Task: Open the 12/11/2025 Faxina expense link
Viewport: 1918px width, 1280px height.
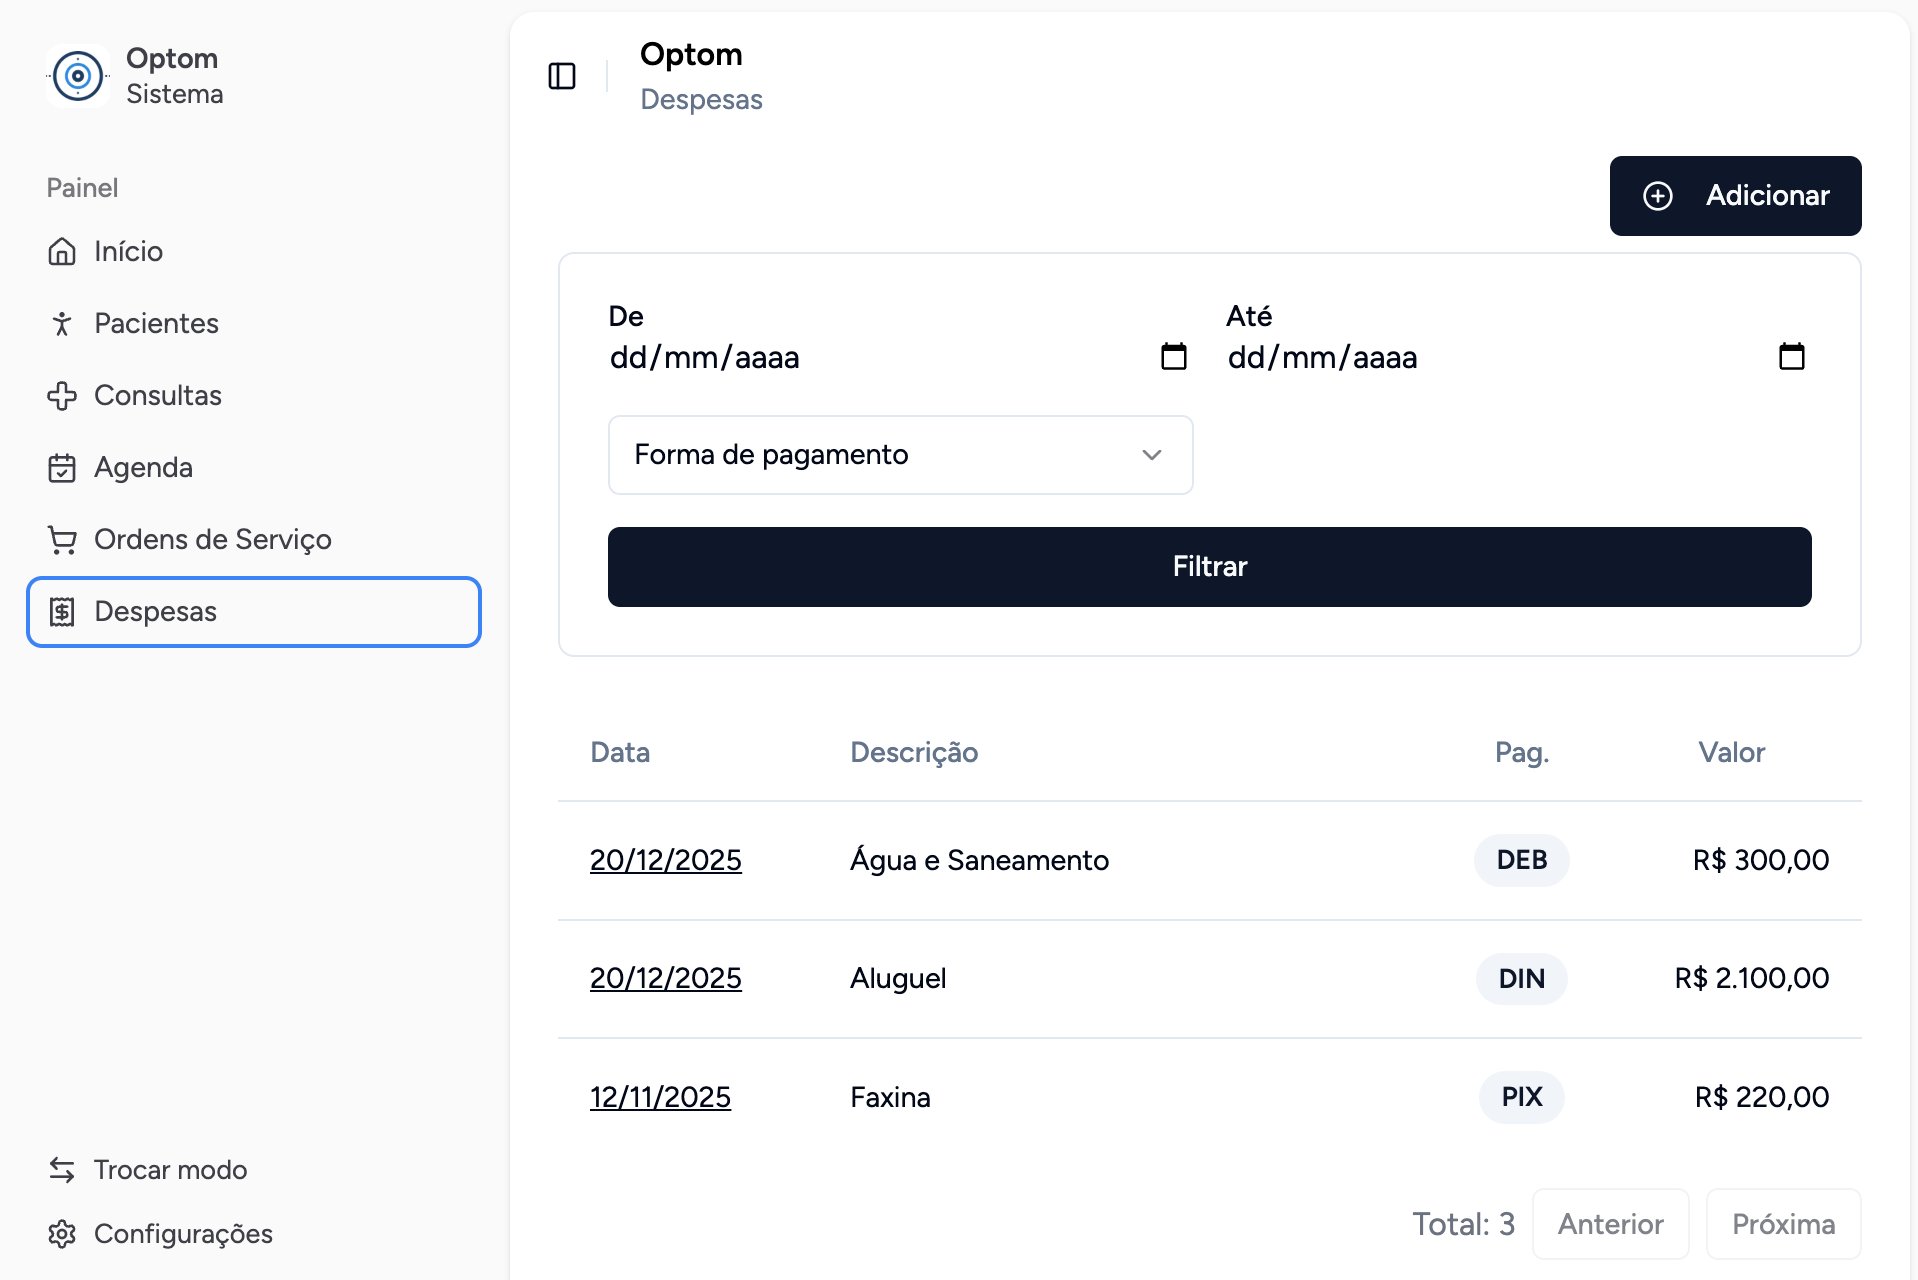Action: [x=660, y=1097]
